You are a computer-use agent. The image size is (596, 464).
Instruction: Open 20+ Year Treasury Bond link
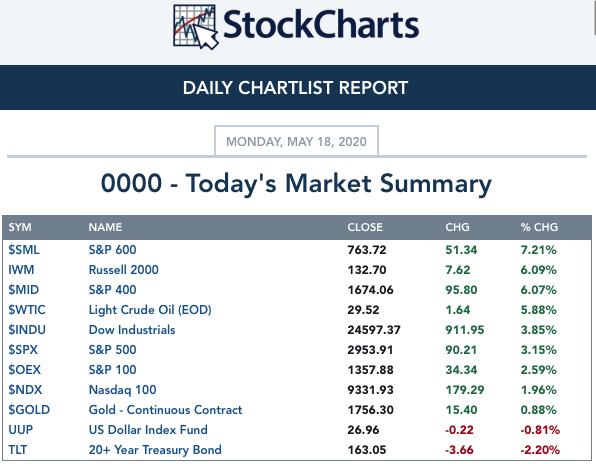coord(155,450)
